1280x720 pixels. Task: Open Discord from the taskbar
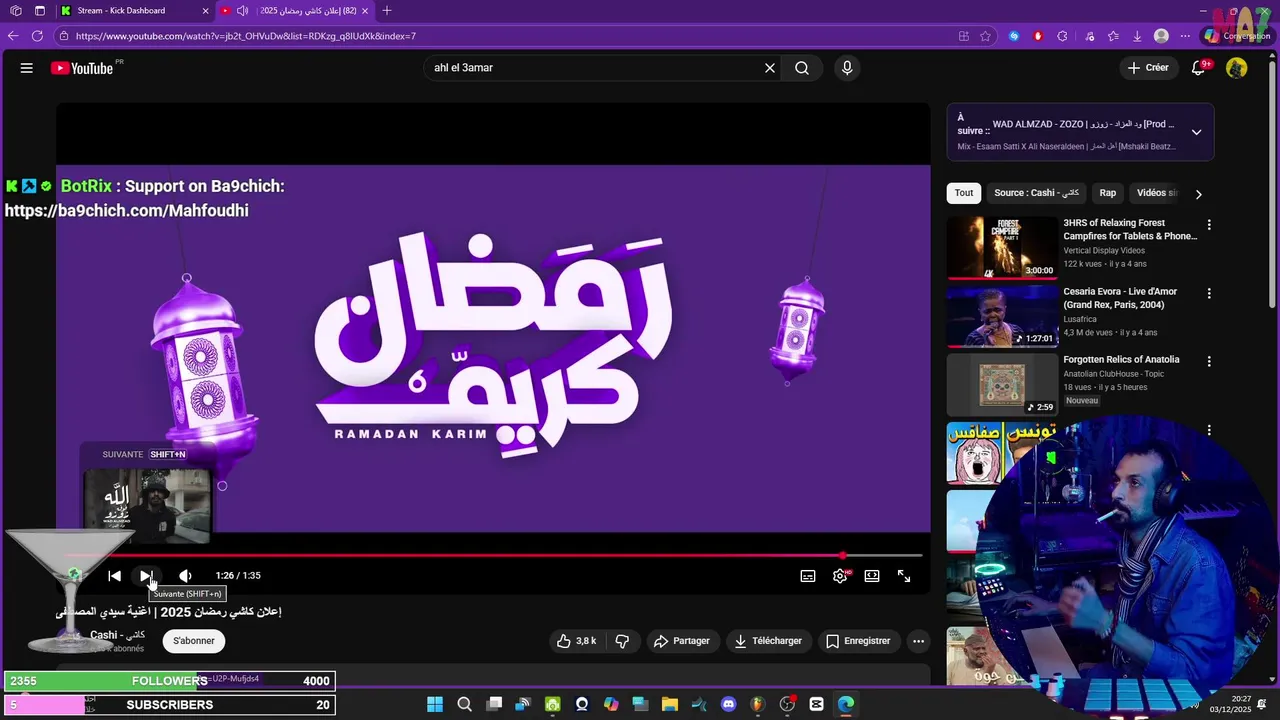pyautogui.click(x=728, y=704)
